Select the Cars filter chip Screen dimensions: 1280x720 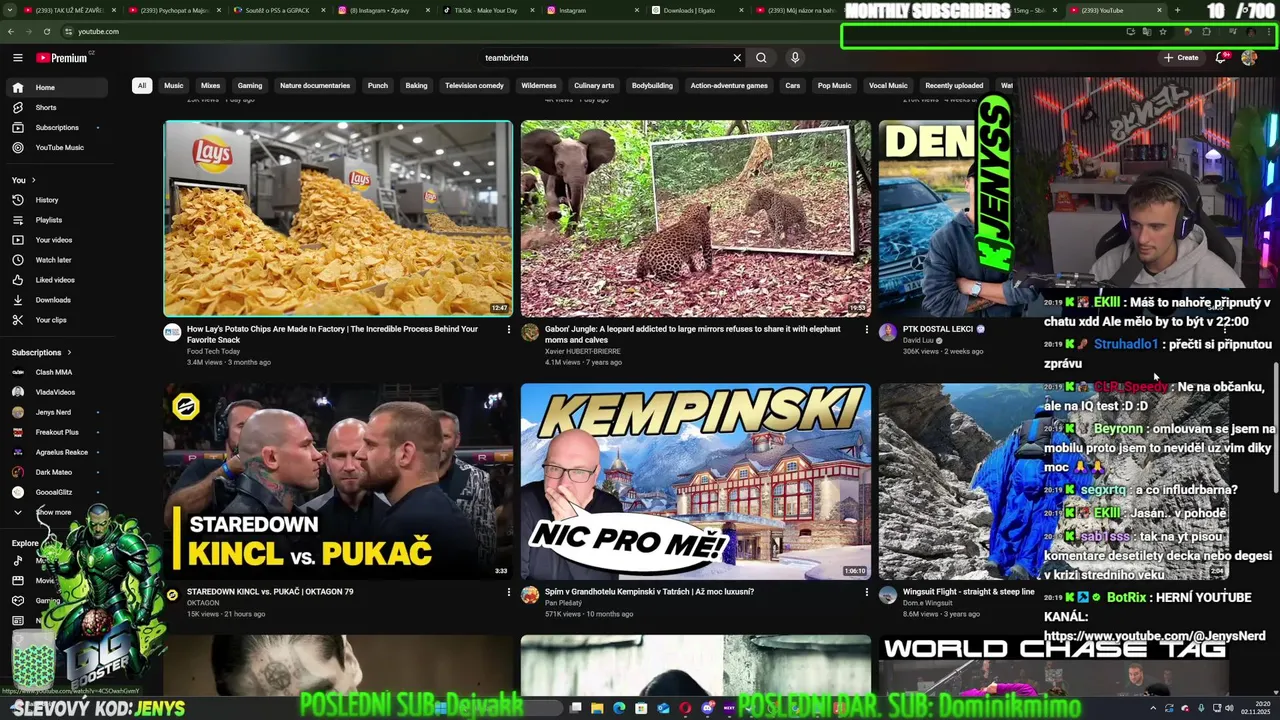[x=793, y=86]
